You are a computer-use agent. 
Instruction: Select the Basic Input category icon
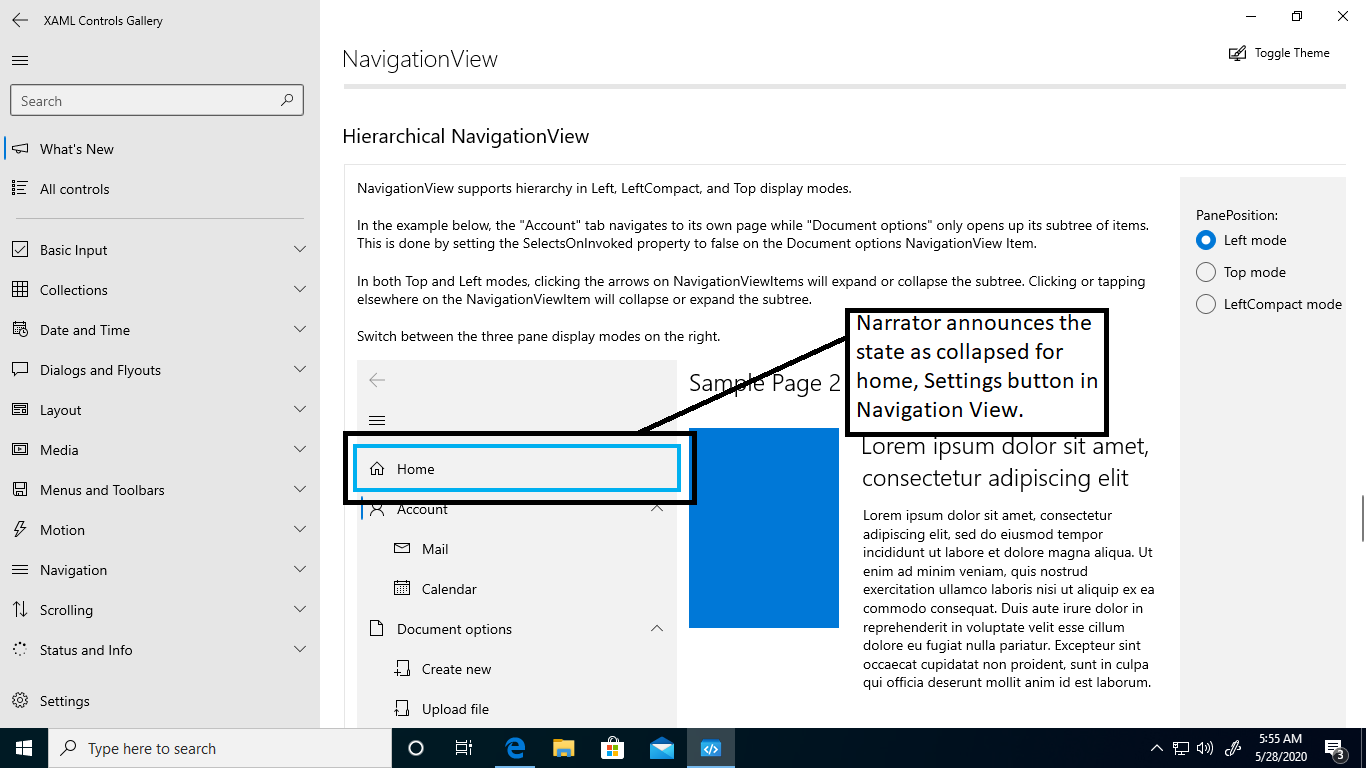22,249
